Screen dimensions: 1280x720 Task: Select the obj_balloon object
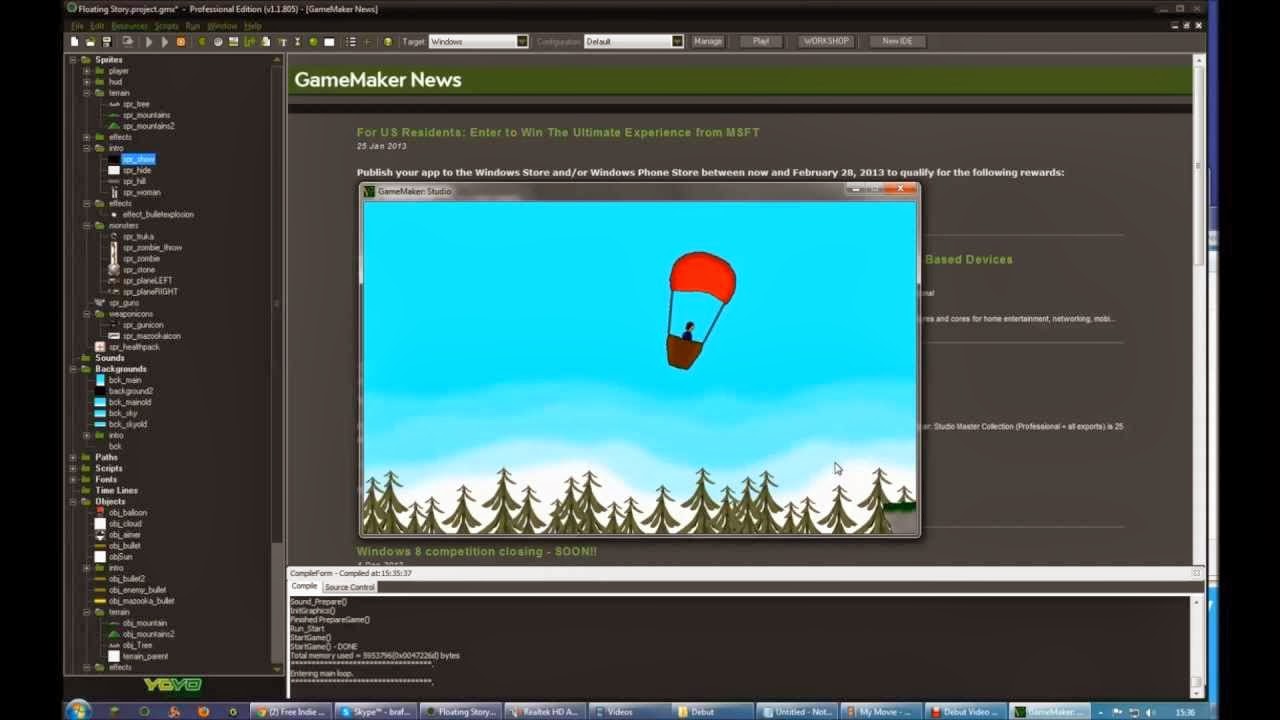pyautogui.click(x=128, y=512)
